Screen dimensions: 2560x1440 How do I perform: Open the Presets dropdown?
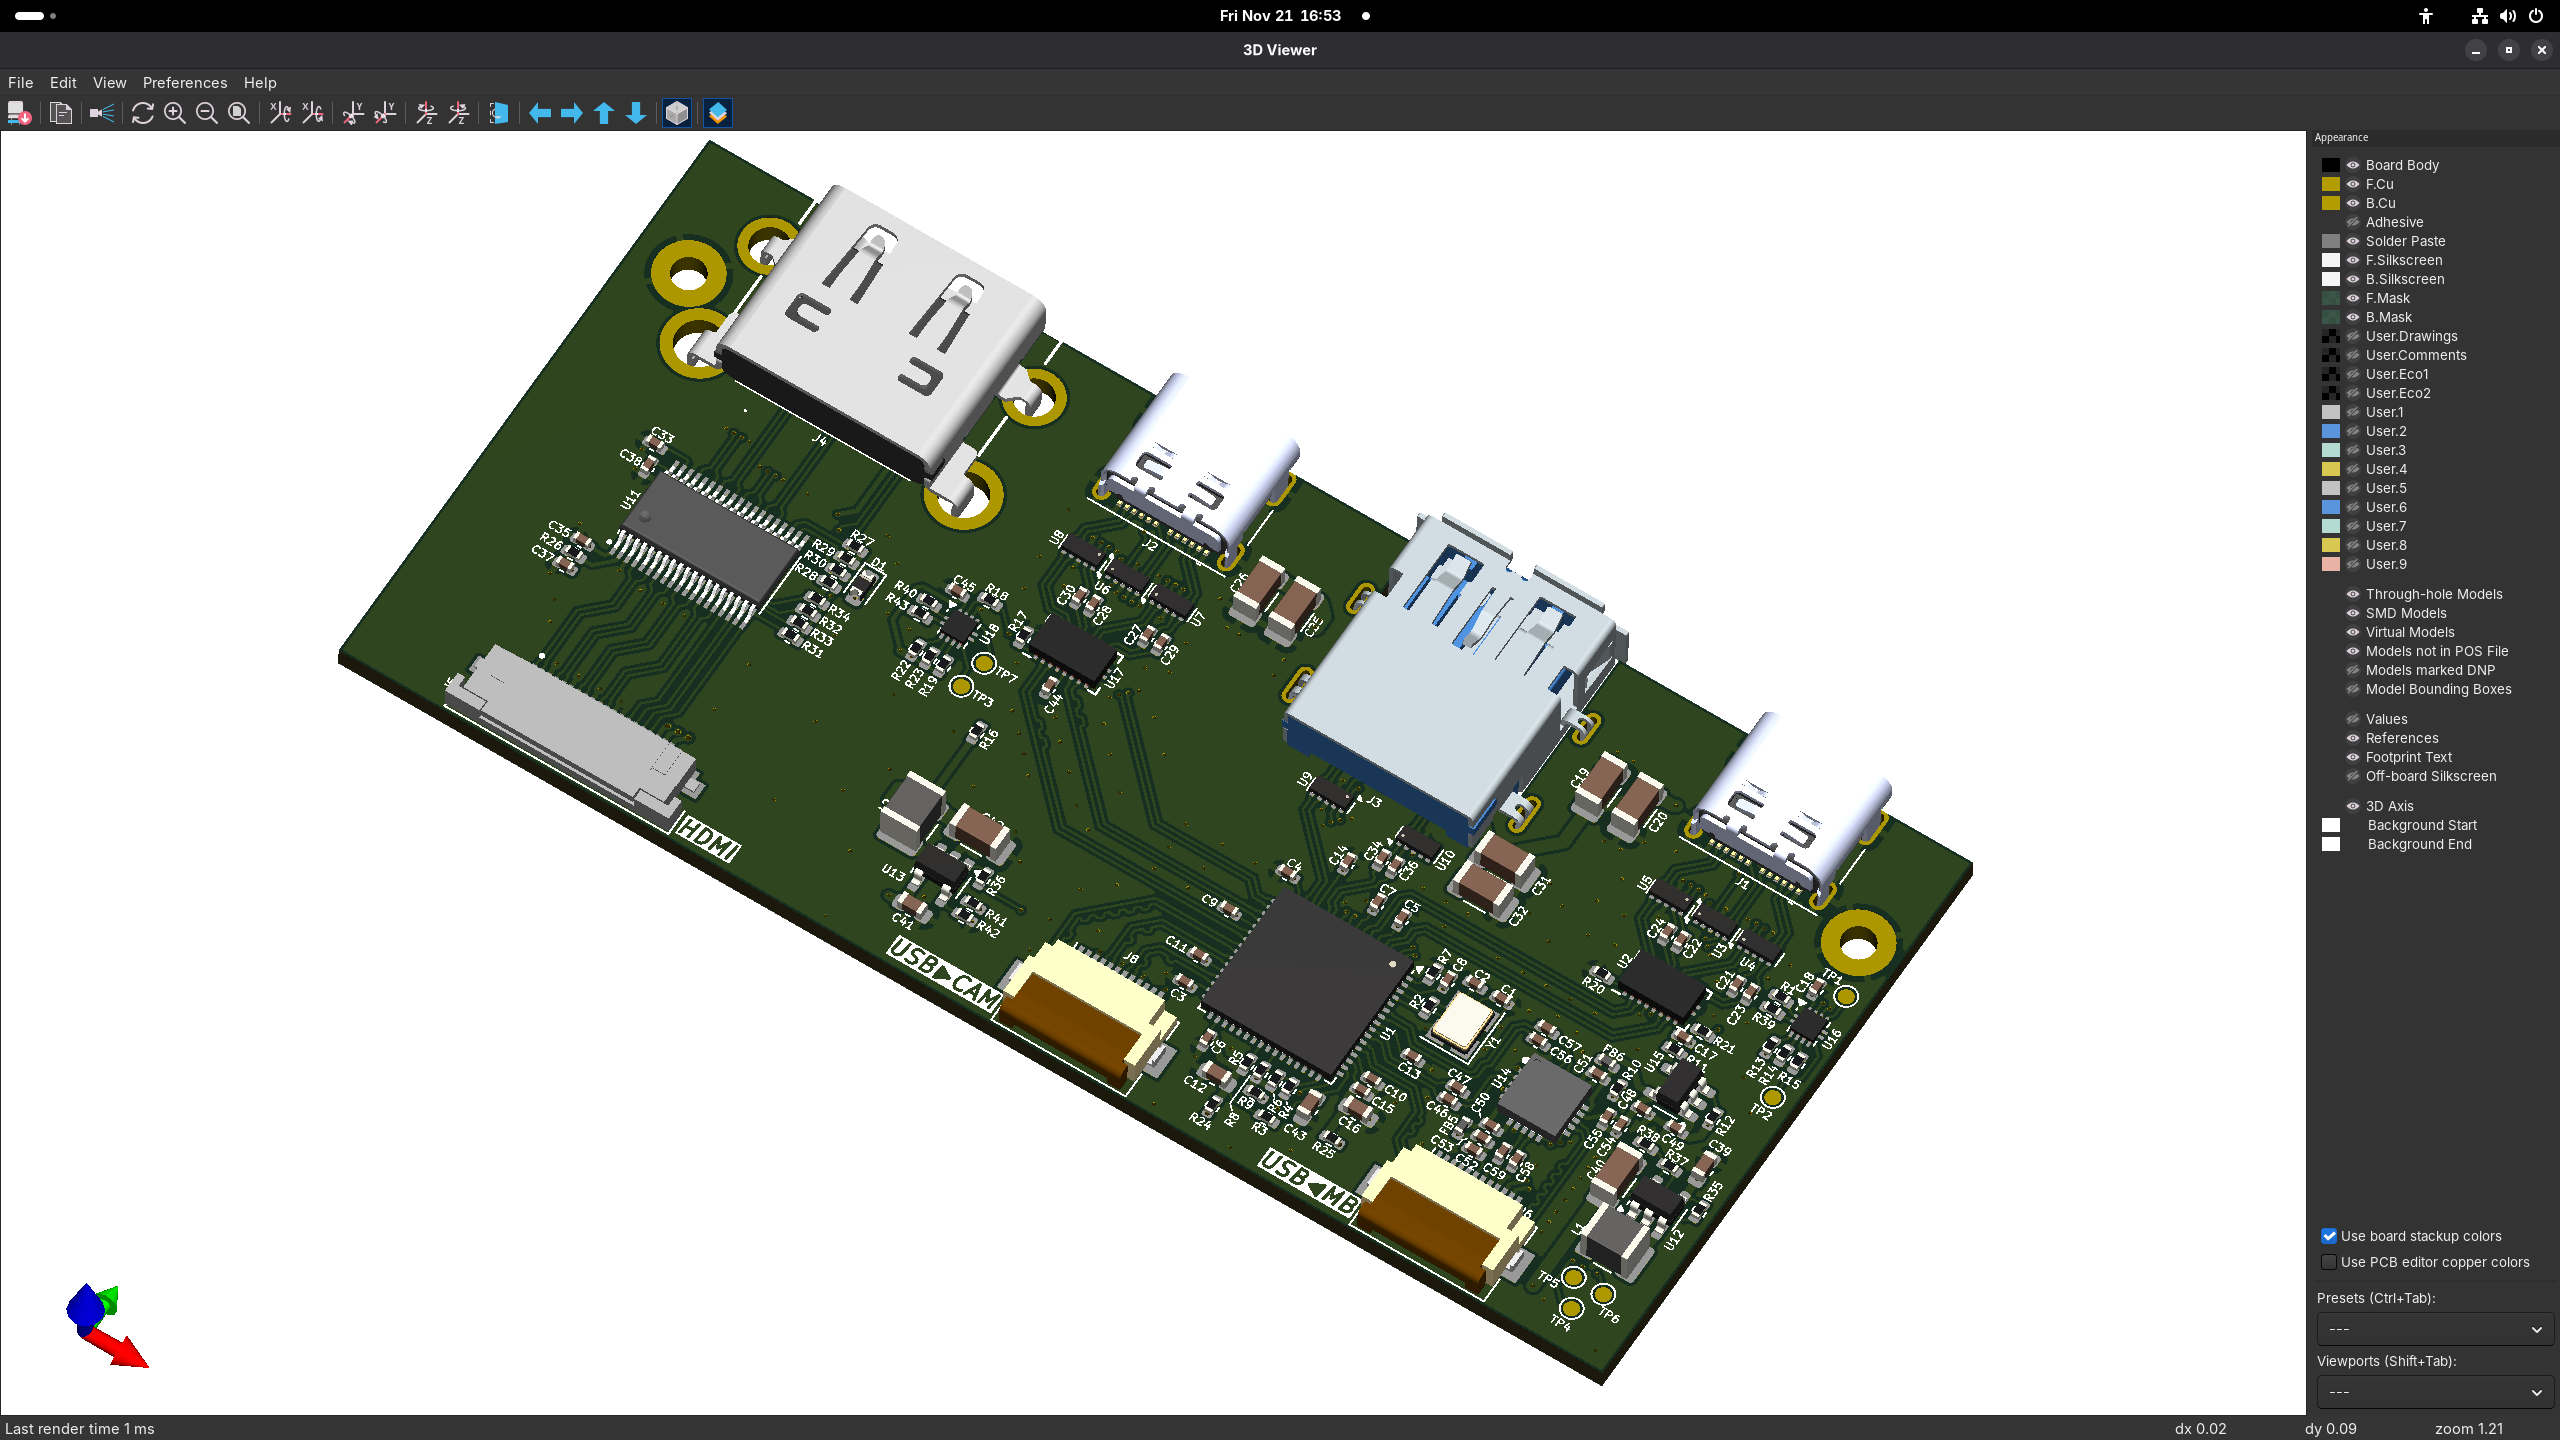[2434, 1329]
